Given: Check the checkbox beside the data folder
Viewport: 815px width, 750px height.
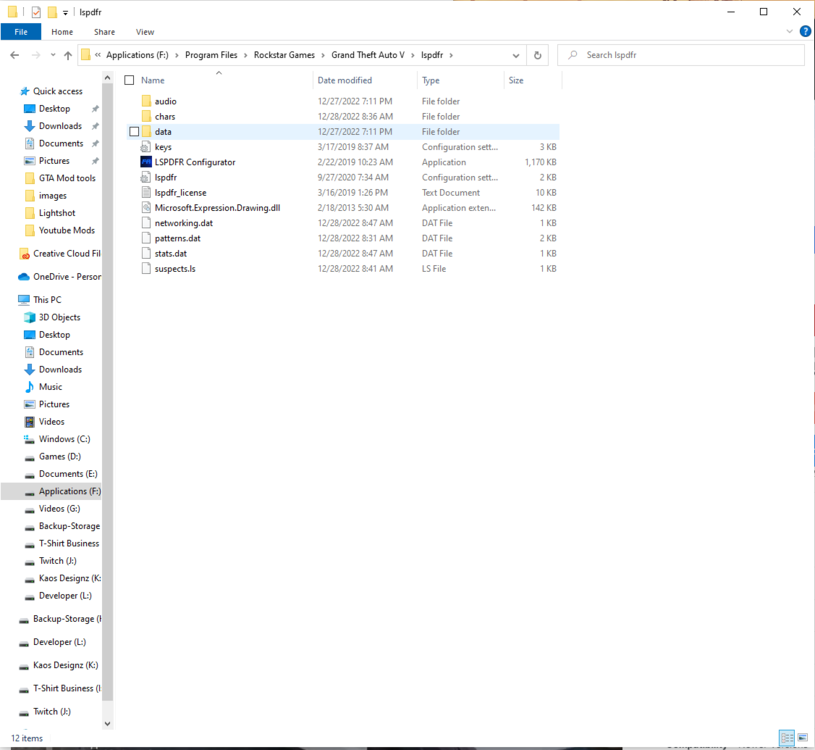Looking at the screenshot, I should click(134, 131).
